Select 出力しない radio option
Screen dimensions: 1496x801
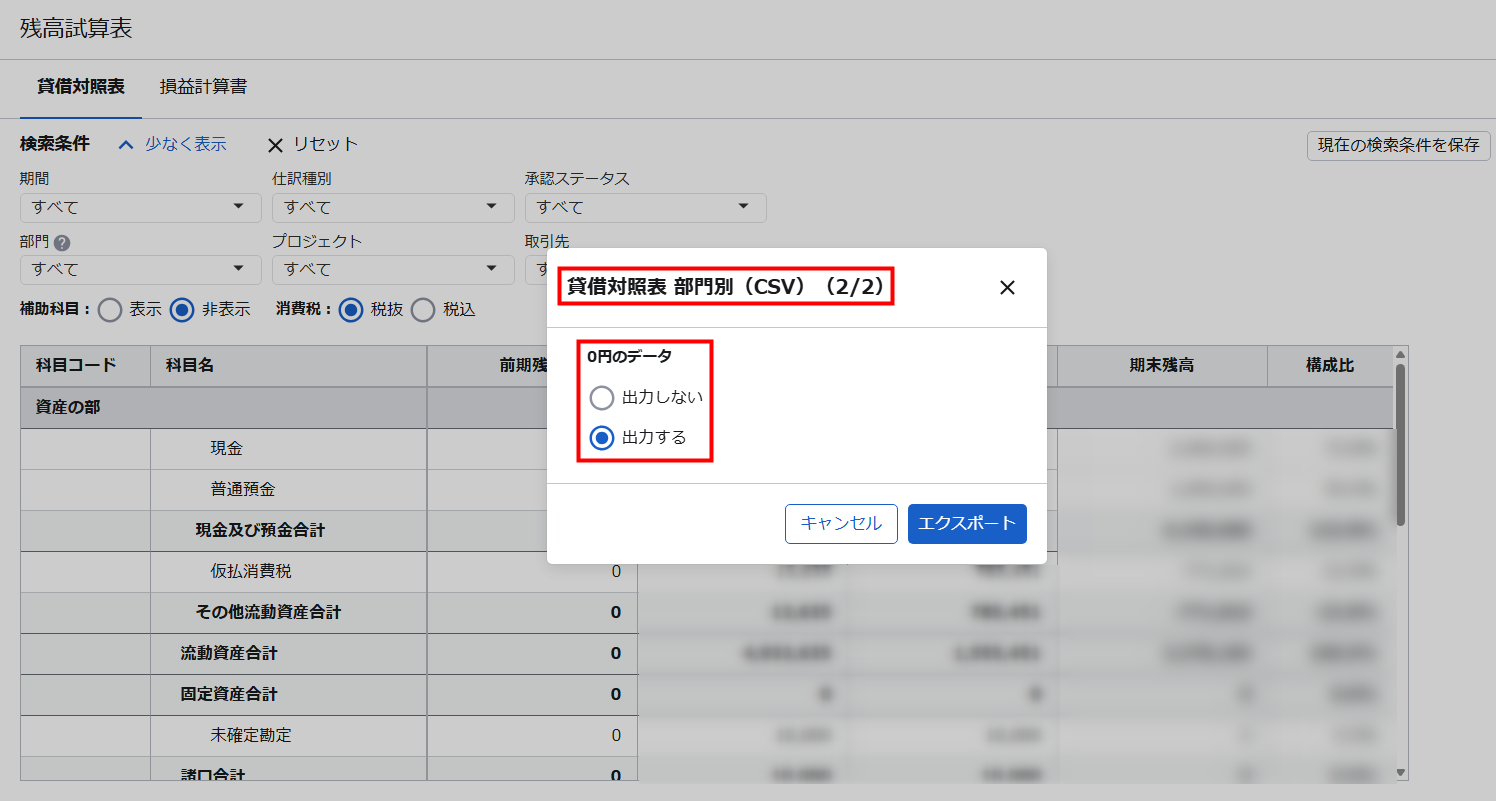pos(601,398)
